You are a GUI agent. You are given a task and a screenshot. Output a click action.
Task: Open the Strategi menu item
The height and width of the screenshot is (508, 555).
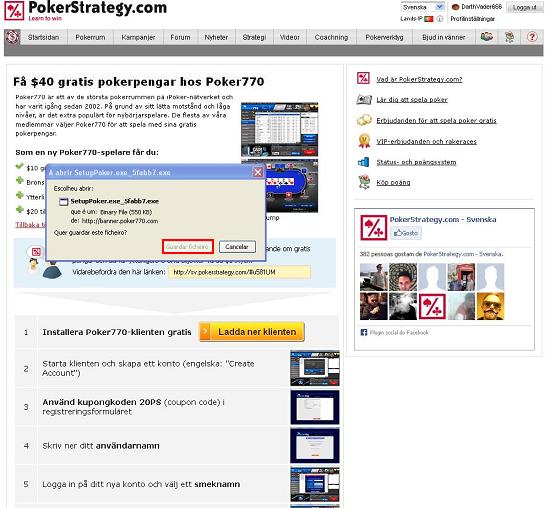pos(254,37)
